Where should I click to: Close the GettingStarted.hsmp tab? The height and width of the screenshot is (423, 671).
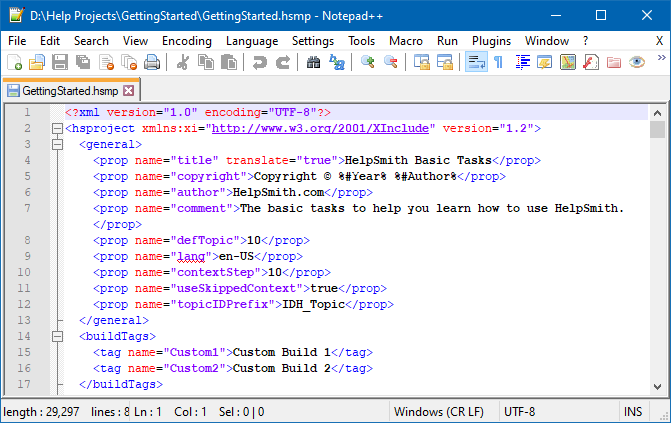pos(128,91)
